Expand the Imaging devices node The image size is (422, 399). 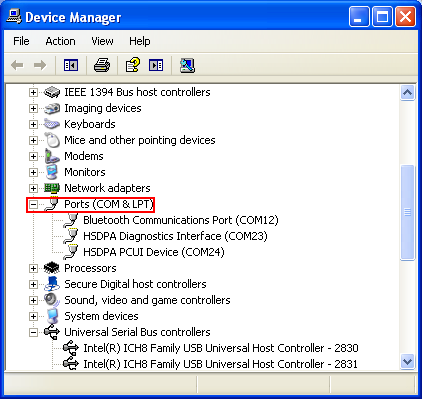33,108
